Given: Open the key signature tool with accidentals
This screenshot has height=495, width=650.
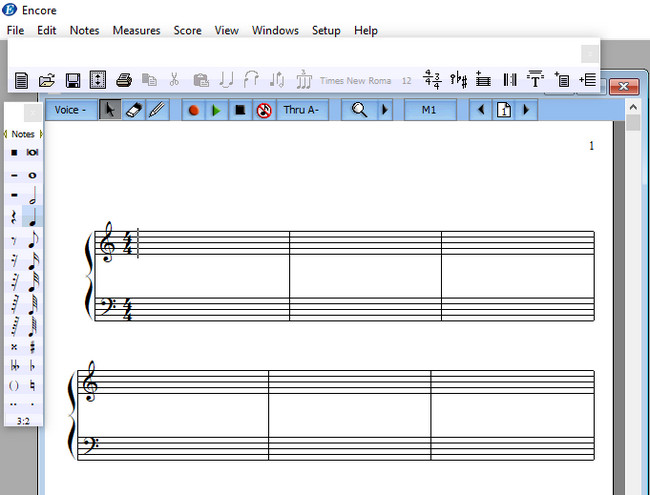Looking at the screenshot, I should point(459,80).
